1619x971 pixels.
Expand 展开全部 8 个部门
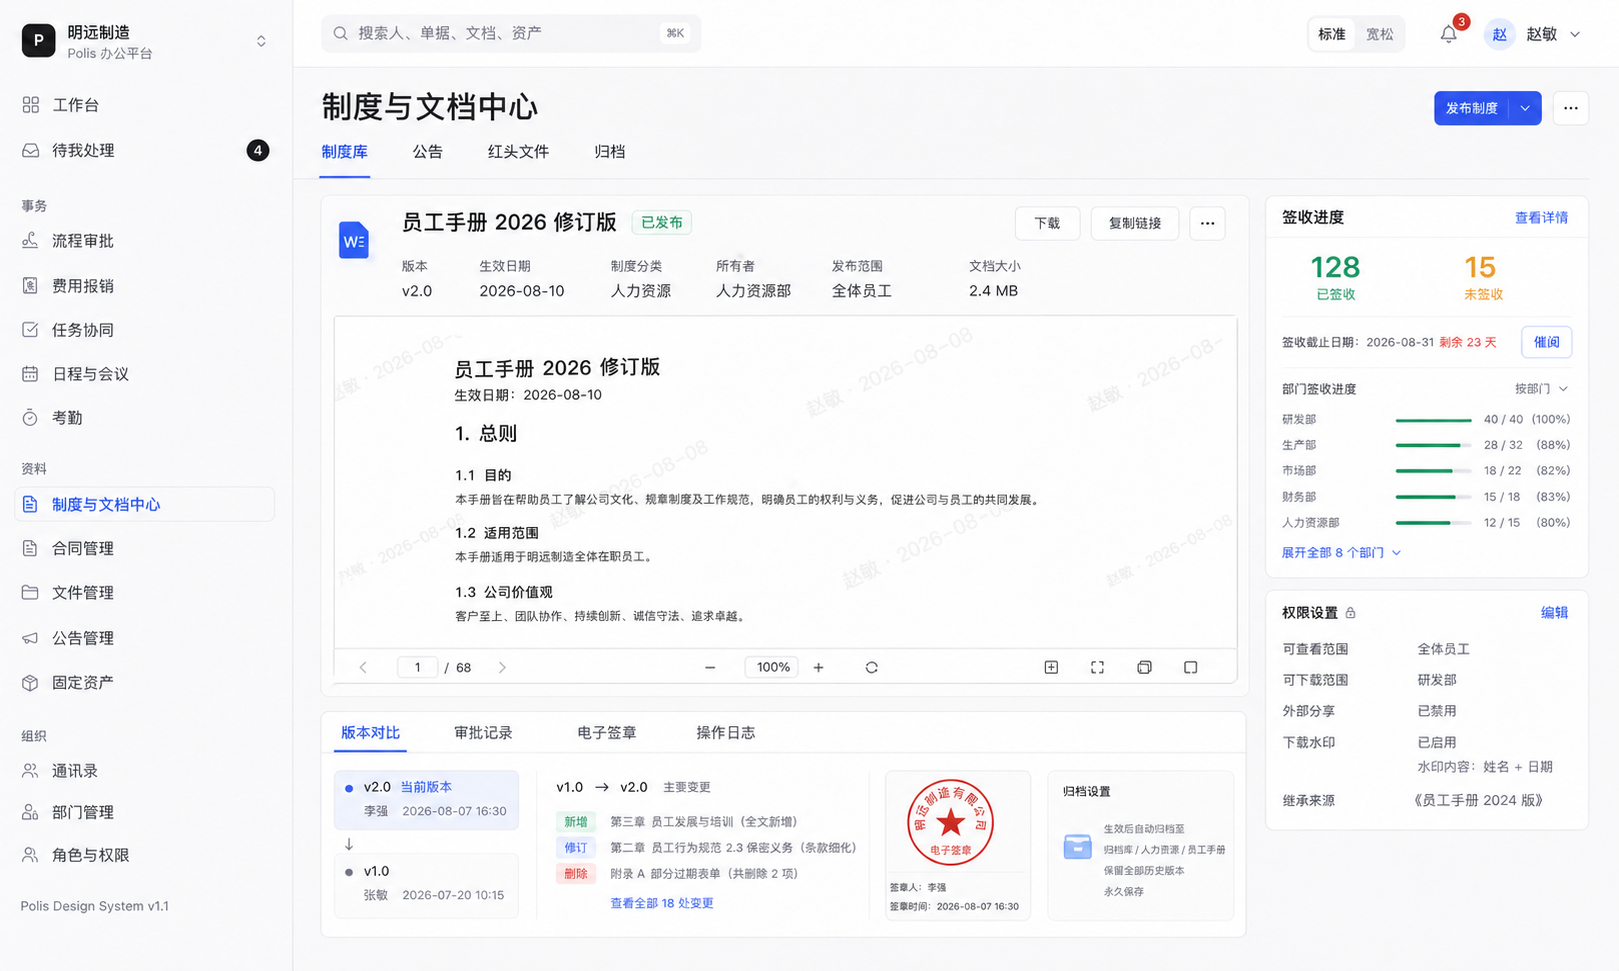1341,552
